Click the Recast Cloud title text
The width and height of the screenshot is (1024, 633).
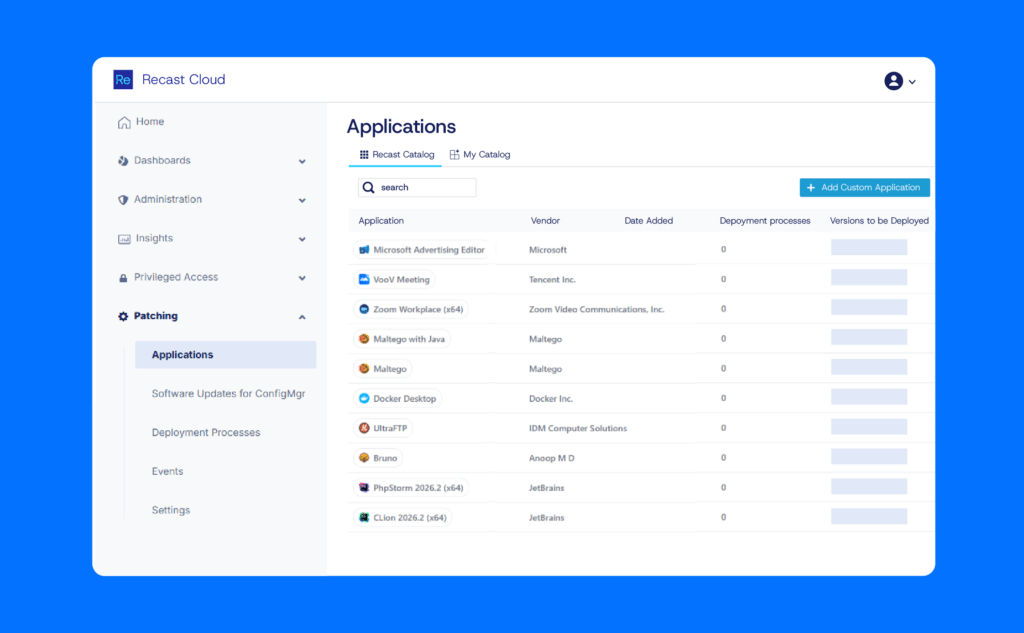pyautogui.click(x=184, y=80)
